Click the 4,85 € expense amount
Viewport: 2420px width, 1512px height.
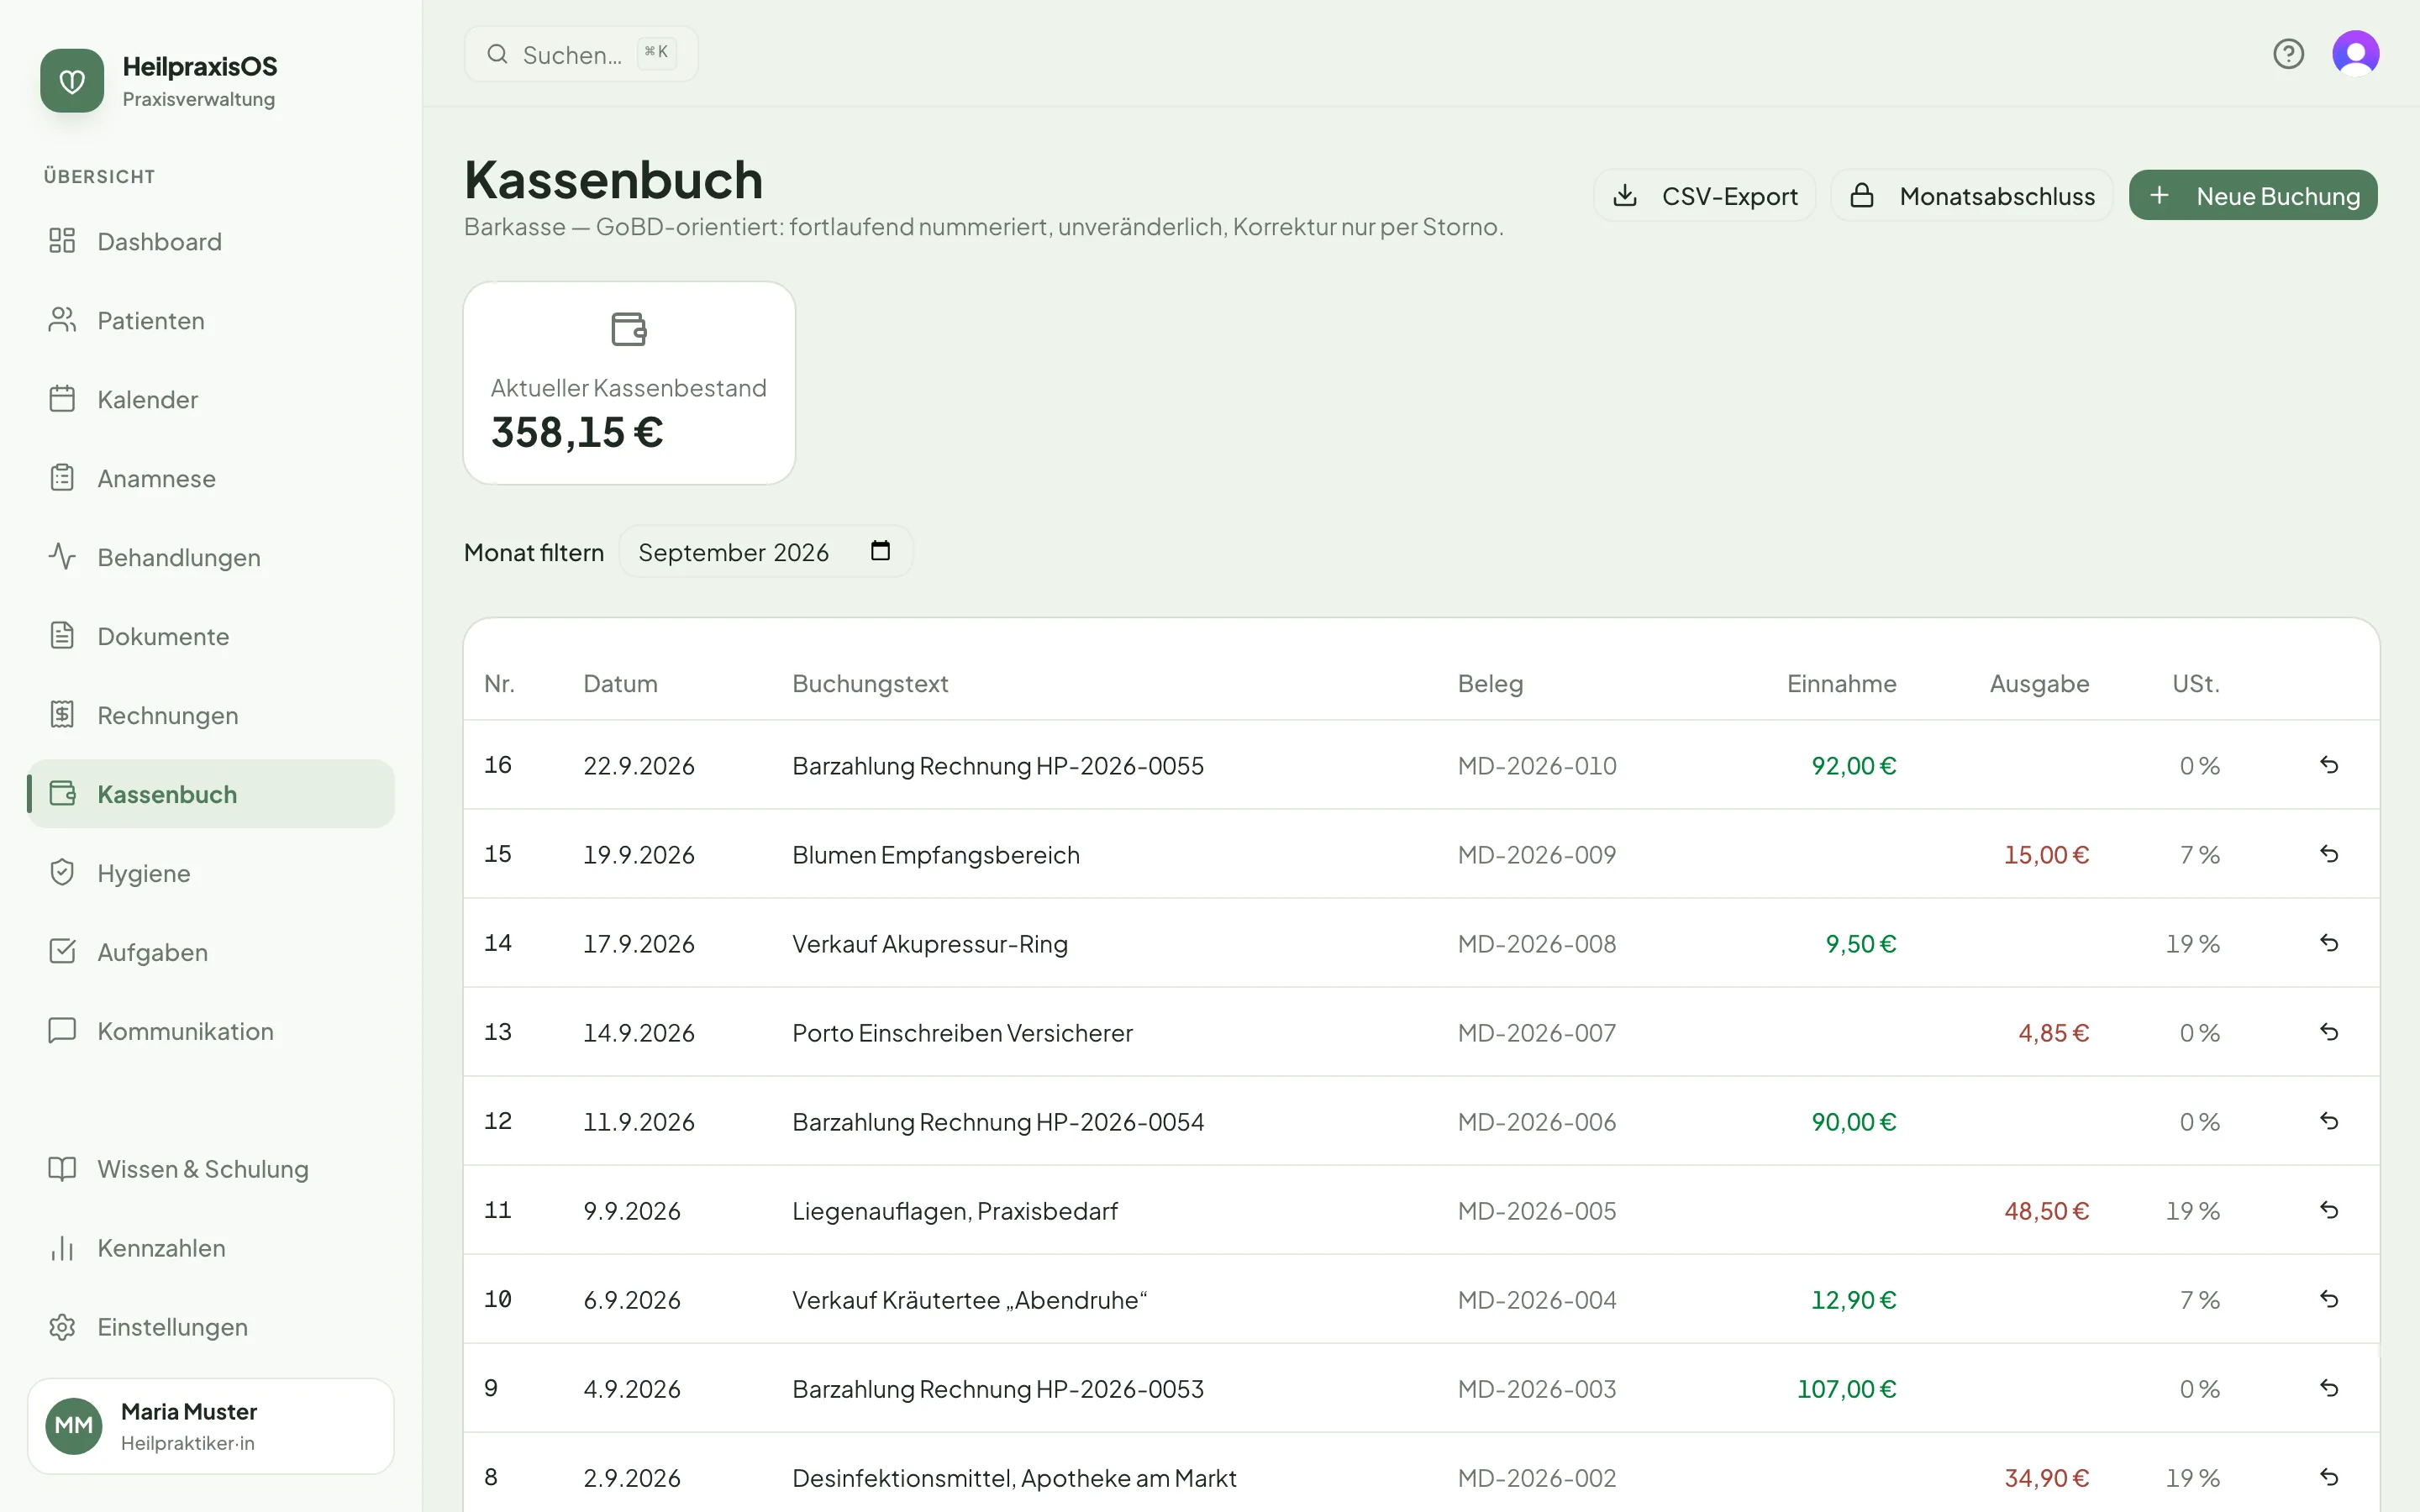[x=2053, y=1033]
